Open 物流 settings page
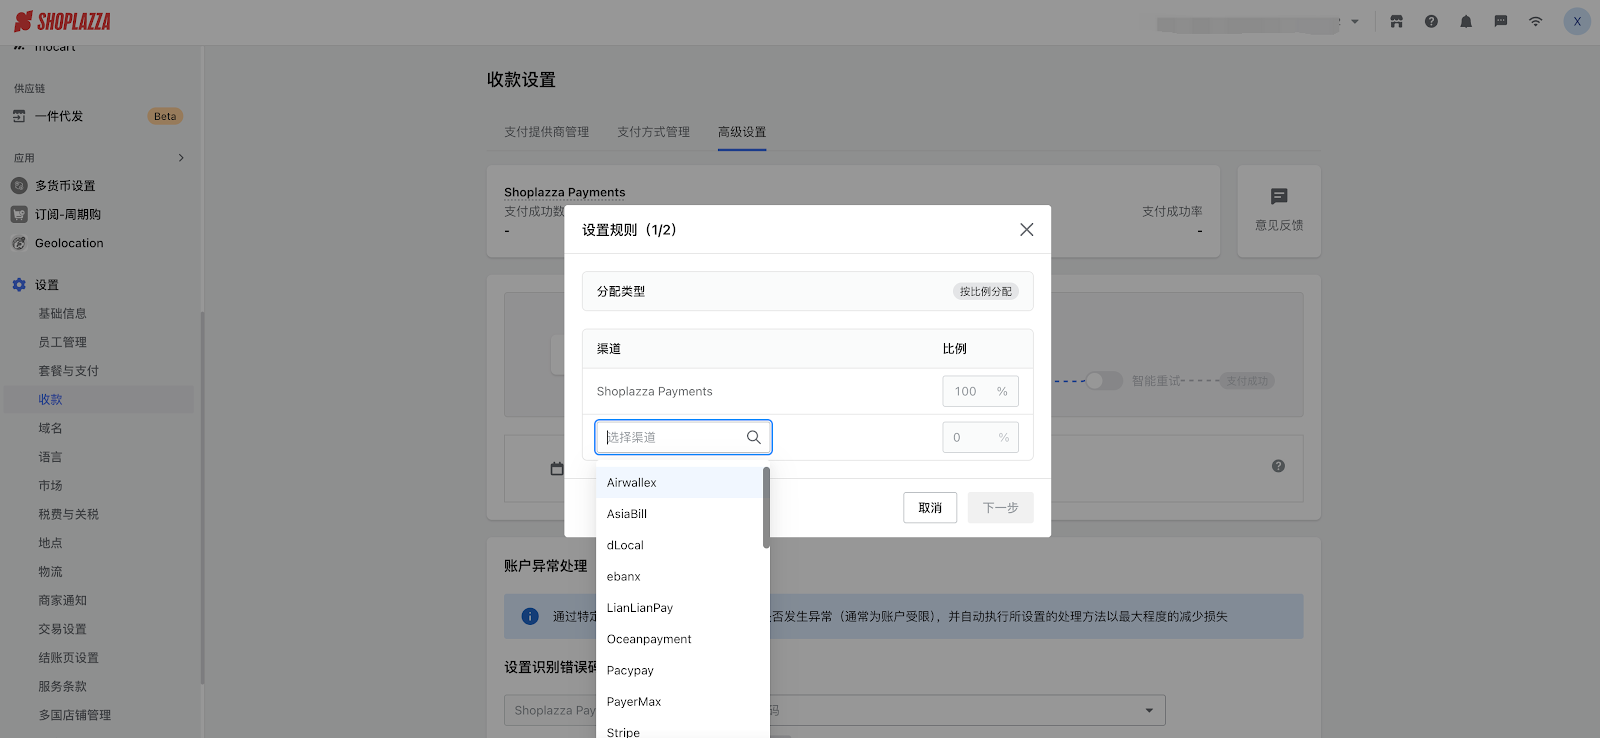This screenshot has width=1600, height=738. tap(50, 572)
